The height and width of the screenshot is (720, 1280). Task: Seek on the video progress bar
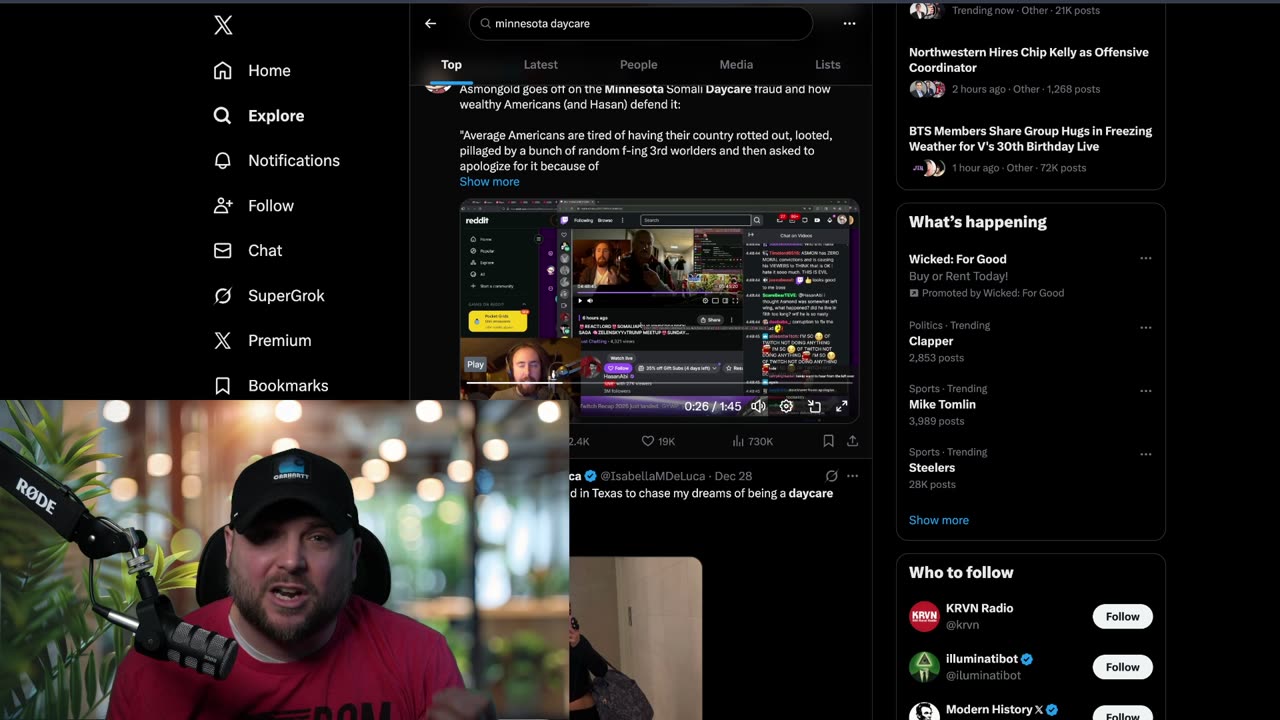point(659,381)
